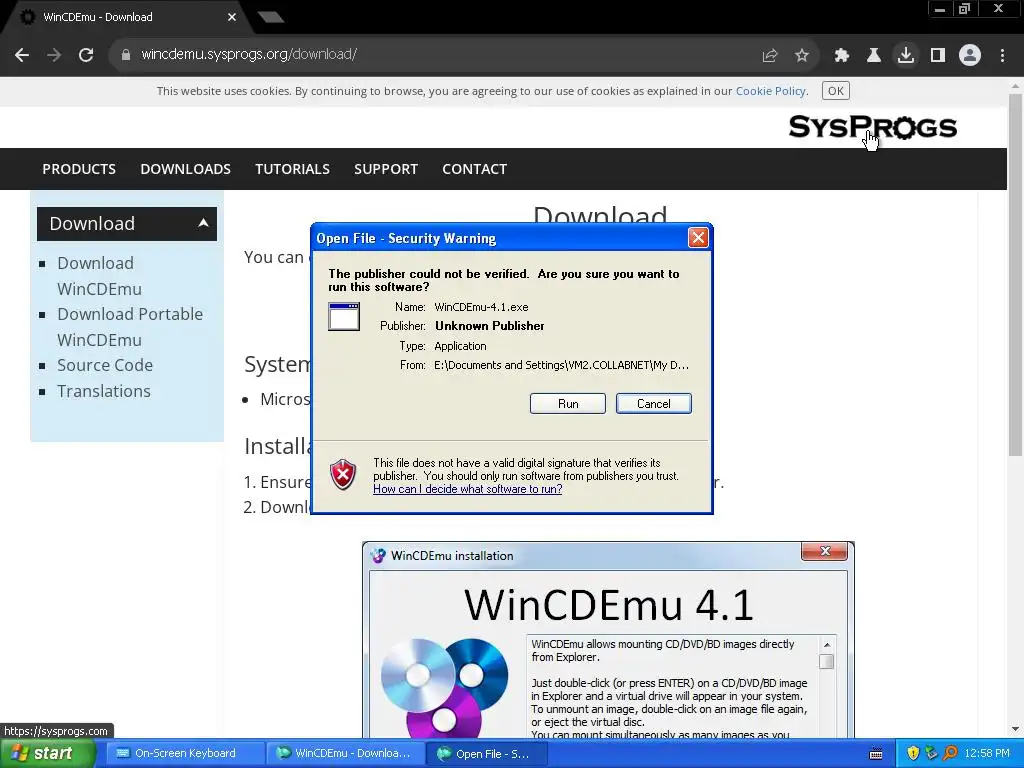Click the page vertical scrollbar thumb
This screenshot has height=768, width=1024.
pos(1015,274)
